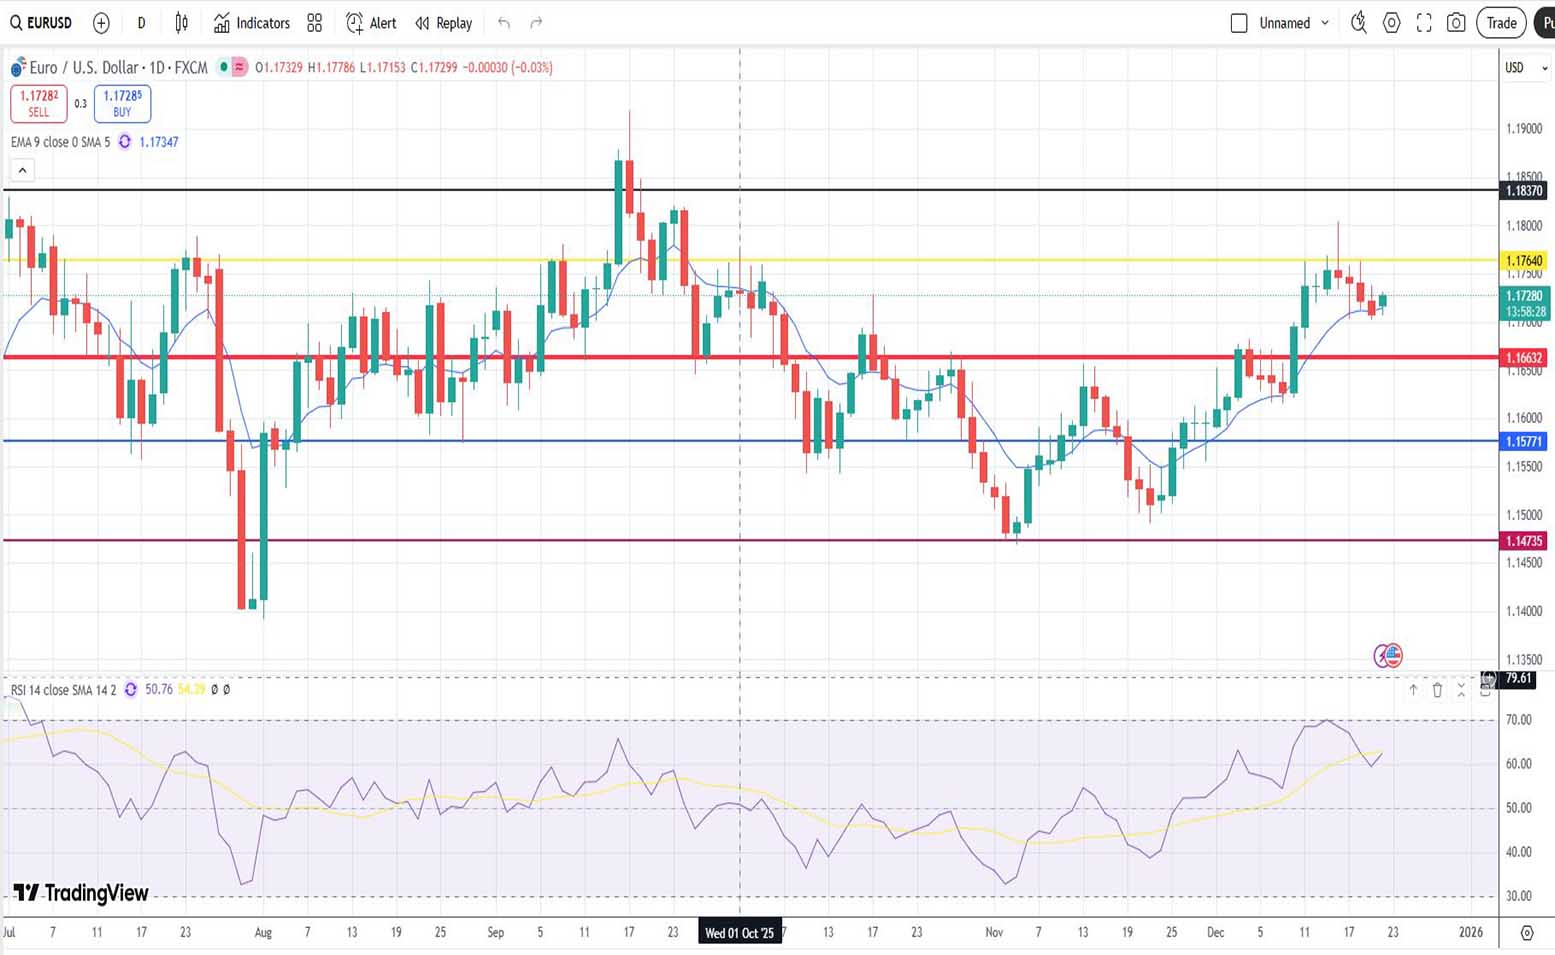Open the indicator templates grid icon

click(315, 23)
